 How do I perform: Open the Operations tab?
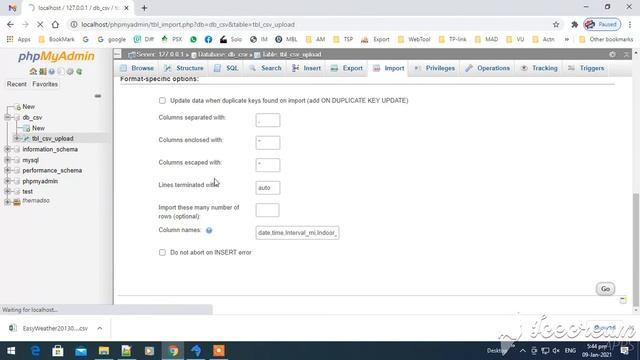point(488,68)
